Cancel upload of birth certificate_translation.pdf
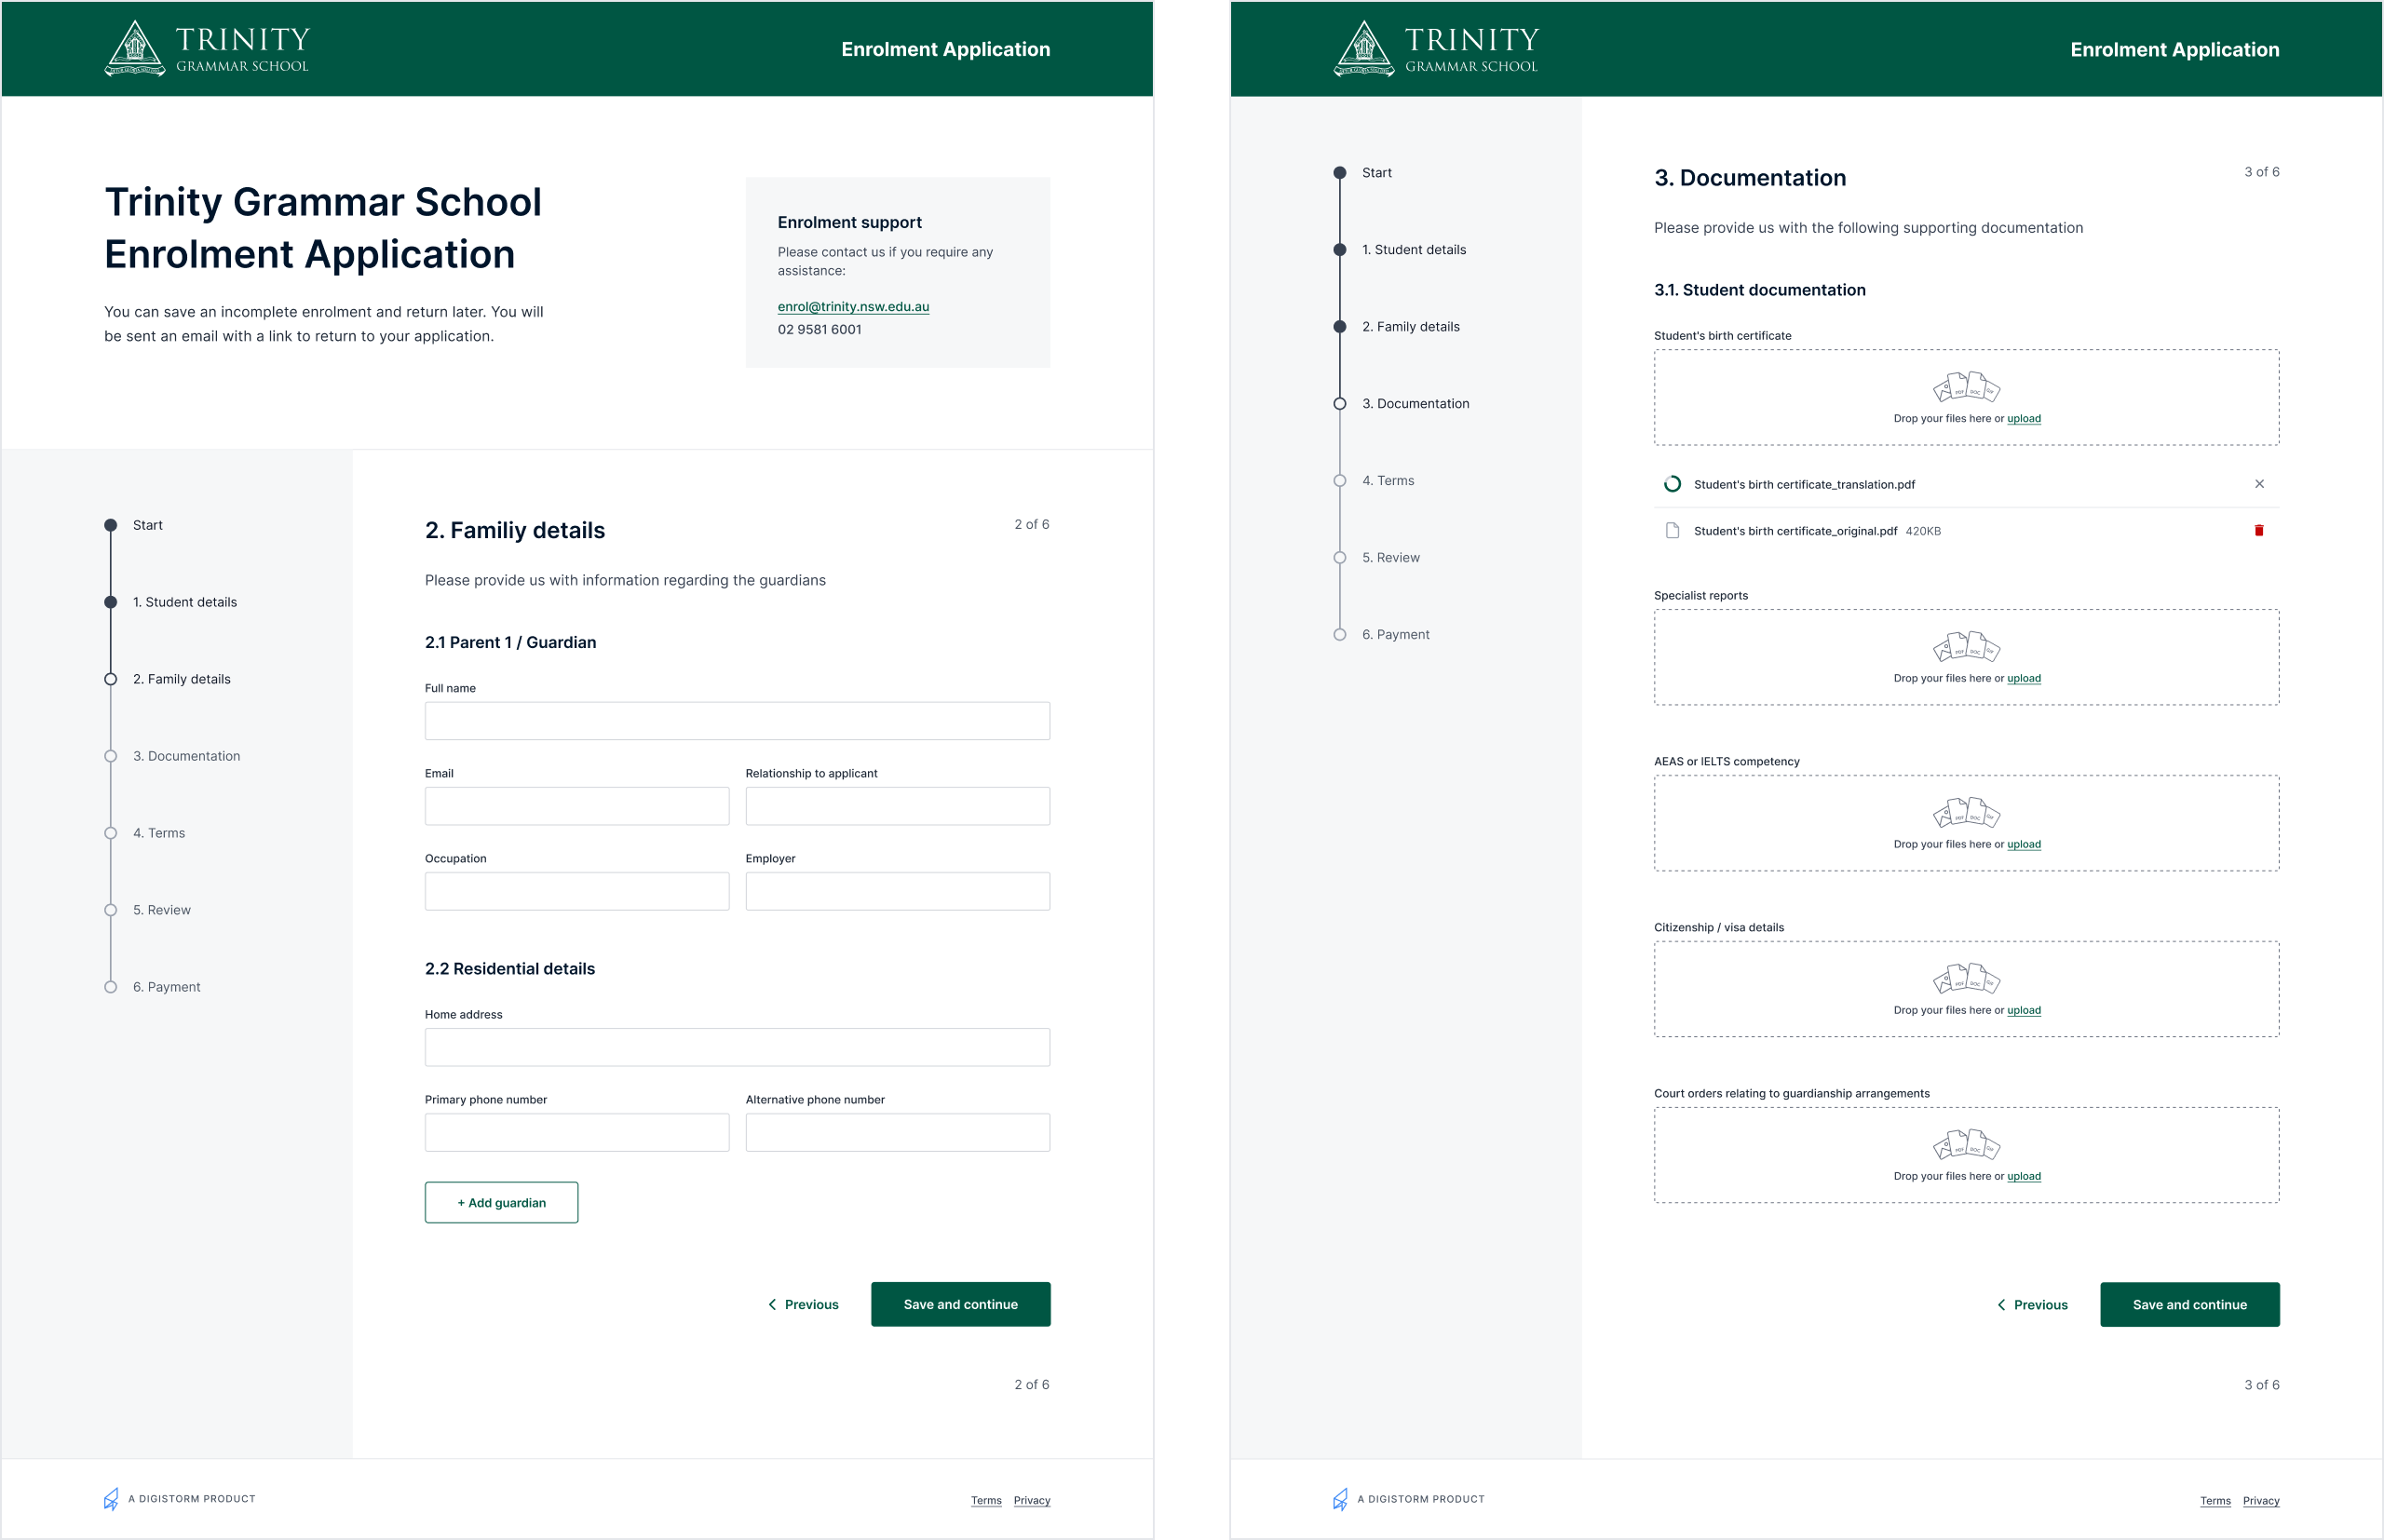 tap(2259, 484)
